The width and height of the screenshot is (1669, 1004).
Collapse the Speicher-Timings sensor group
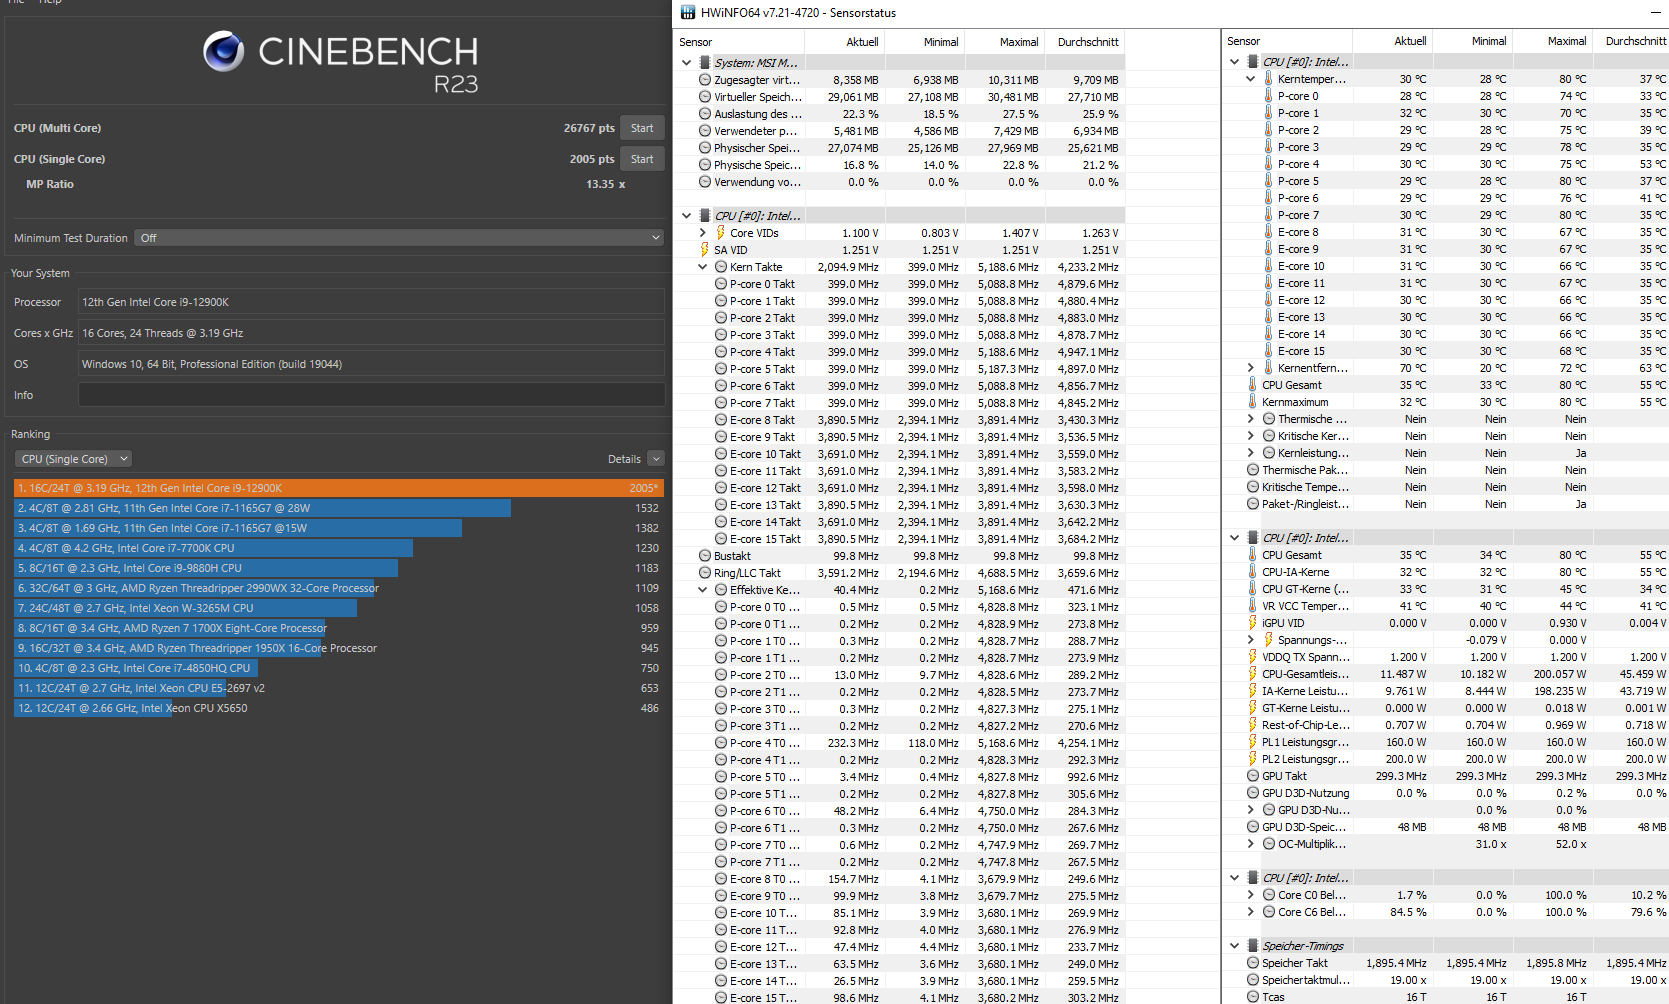[1234, 946]
